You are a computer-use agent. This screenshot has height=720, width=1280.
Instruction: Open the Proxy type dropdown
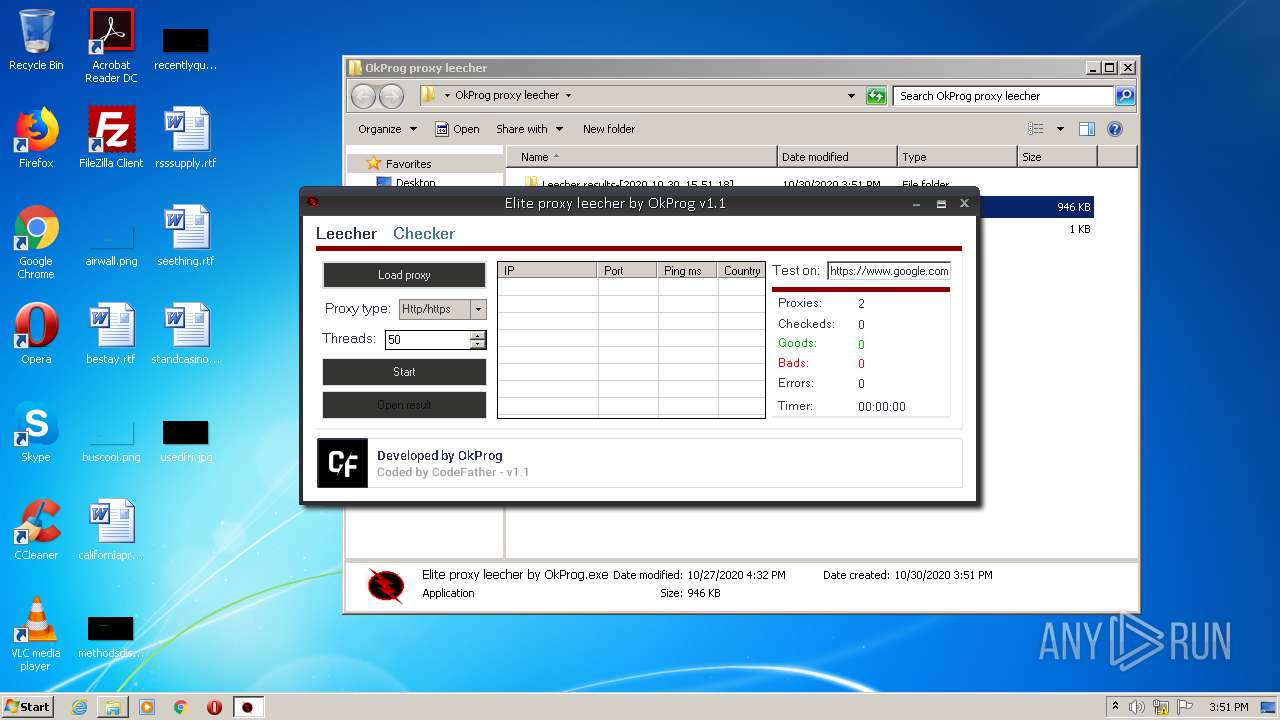click(478, 309)
